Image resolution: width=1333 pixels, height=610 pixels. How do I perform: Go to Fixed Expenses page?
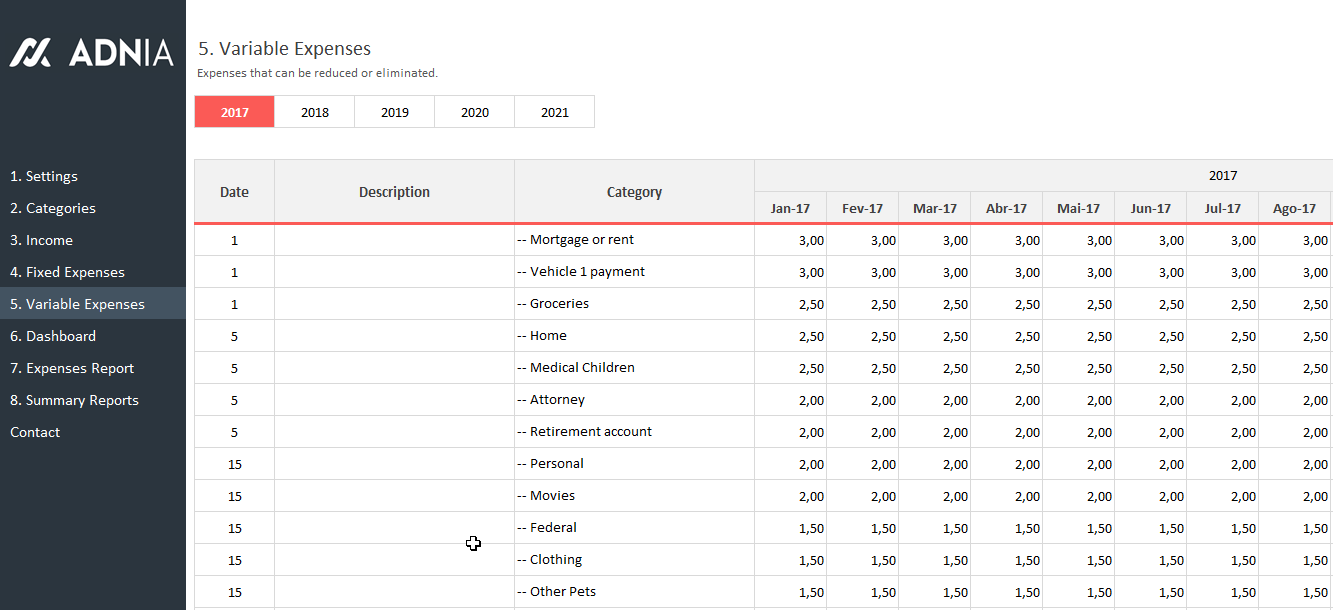click(67, 272)
